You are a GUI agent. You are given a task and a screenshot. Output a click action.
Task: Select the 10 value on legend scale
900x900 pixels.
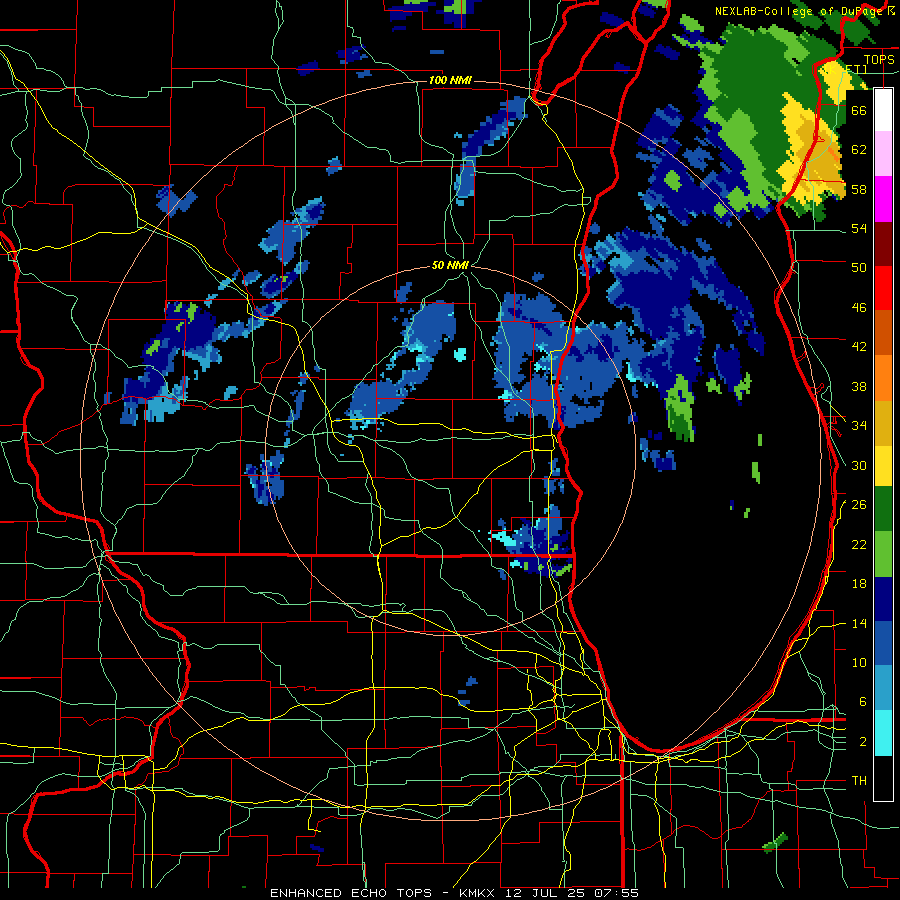[859, 662]
